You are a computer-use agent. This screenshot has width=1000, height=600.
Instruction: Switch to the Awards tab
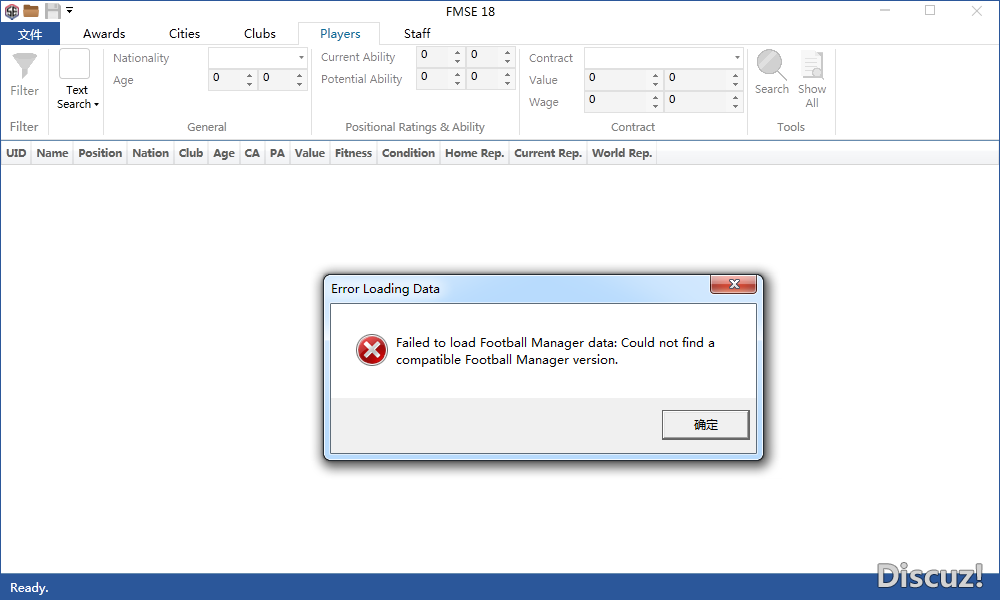(104, 34)
